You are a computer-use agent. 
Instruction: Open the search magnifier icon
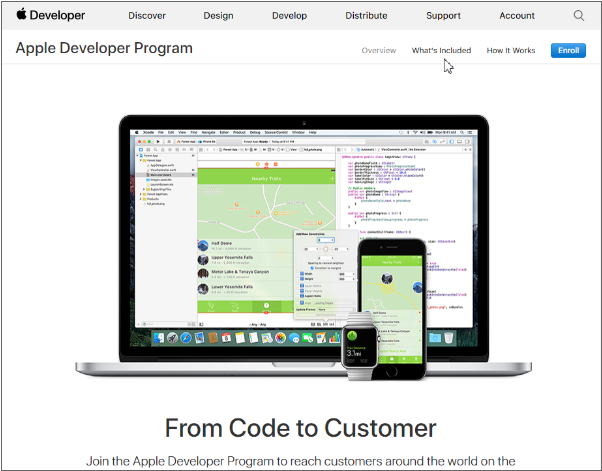(579, 16)
